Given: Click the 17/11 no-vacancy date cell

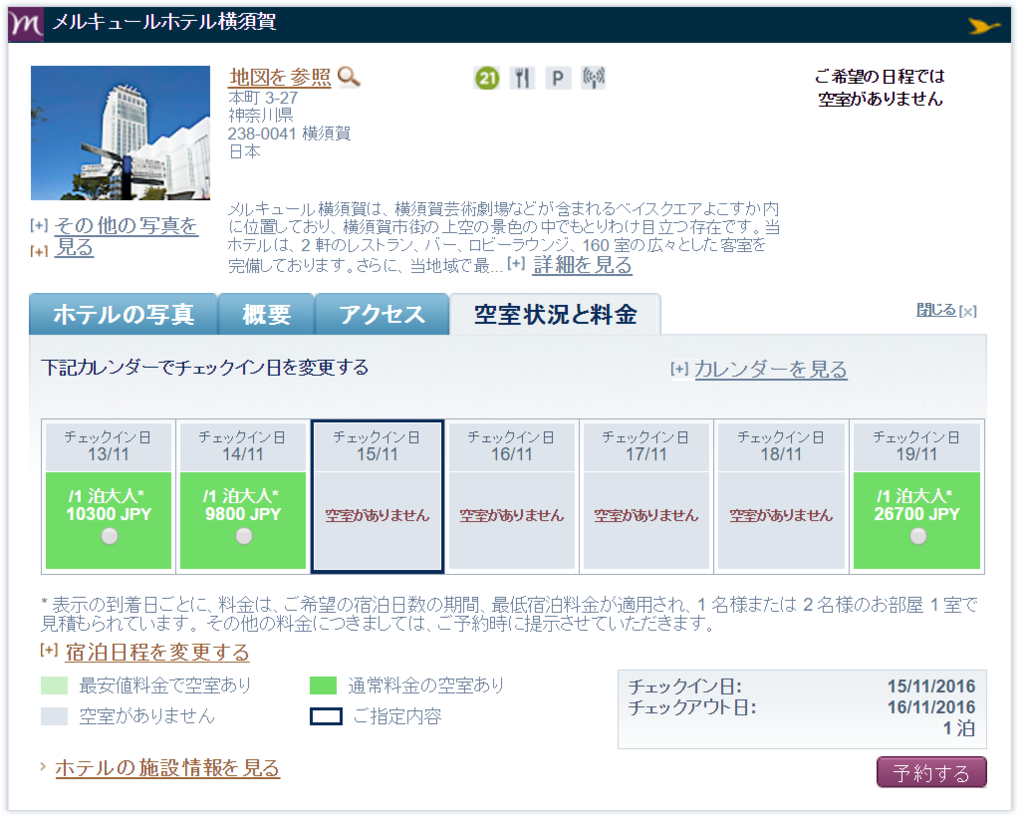Looking at the screenshot, I should (x=647, y=497).
